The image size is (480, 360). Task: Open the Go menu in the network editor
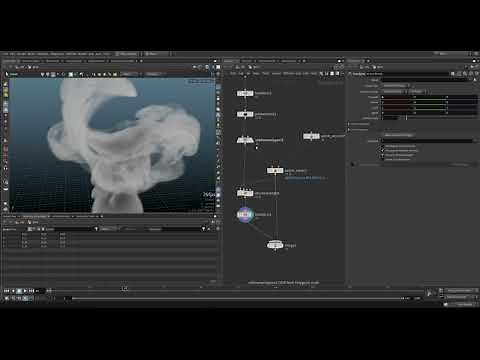click(249, 74)
